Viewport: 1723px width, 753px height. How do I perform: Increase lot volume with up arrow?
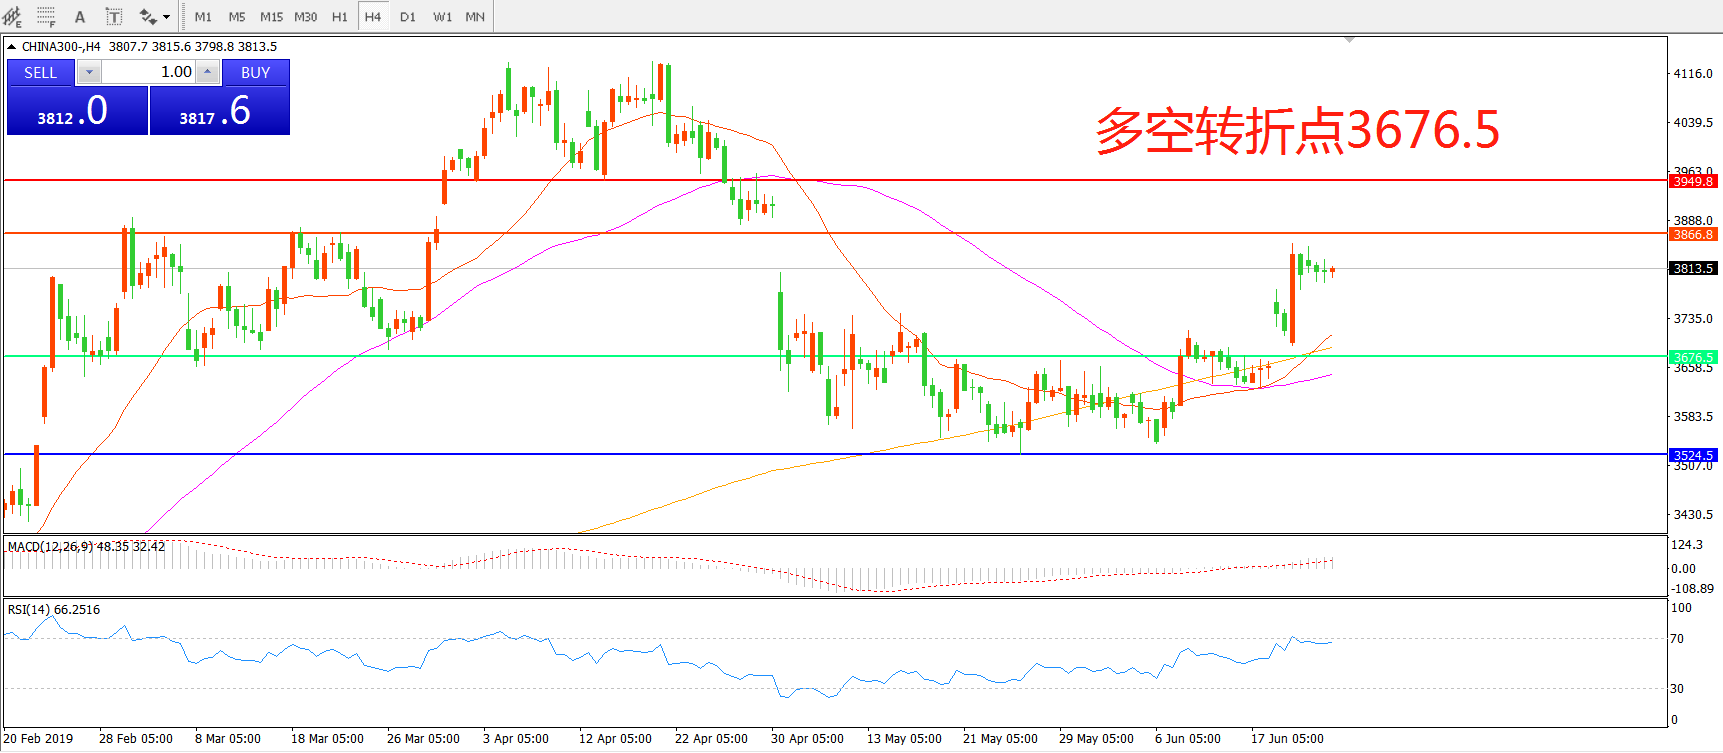pos(207,72)
